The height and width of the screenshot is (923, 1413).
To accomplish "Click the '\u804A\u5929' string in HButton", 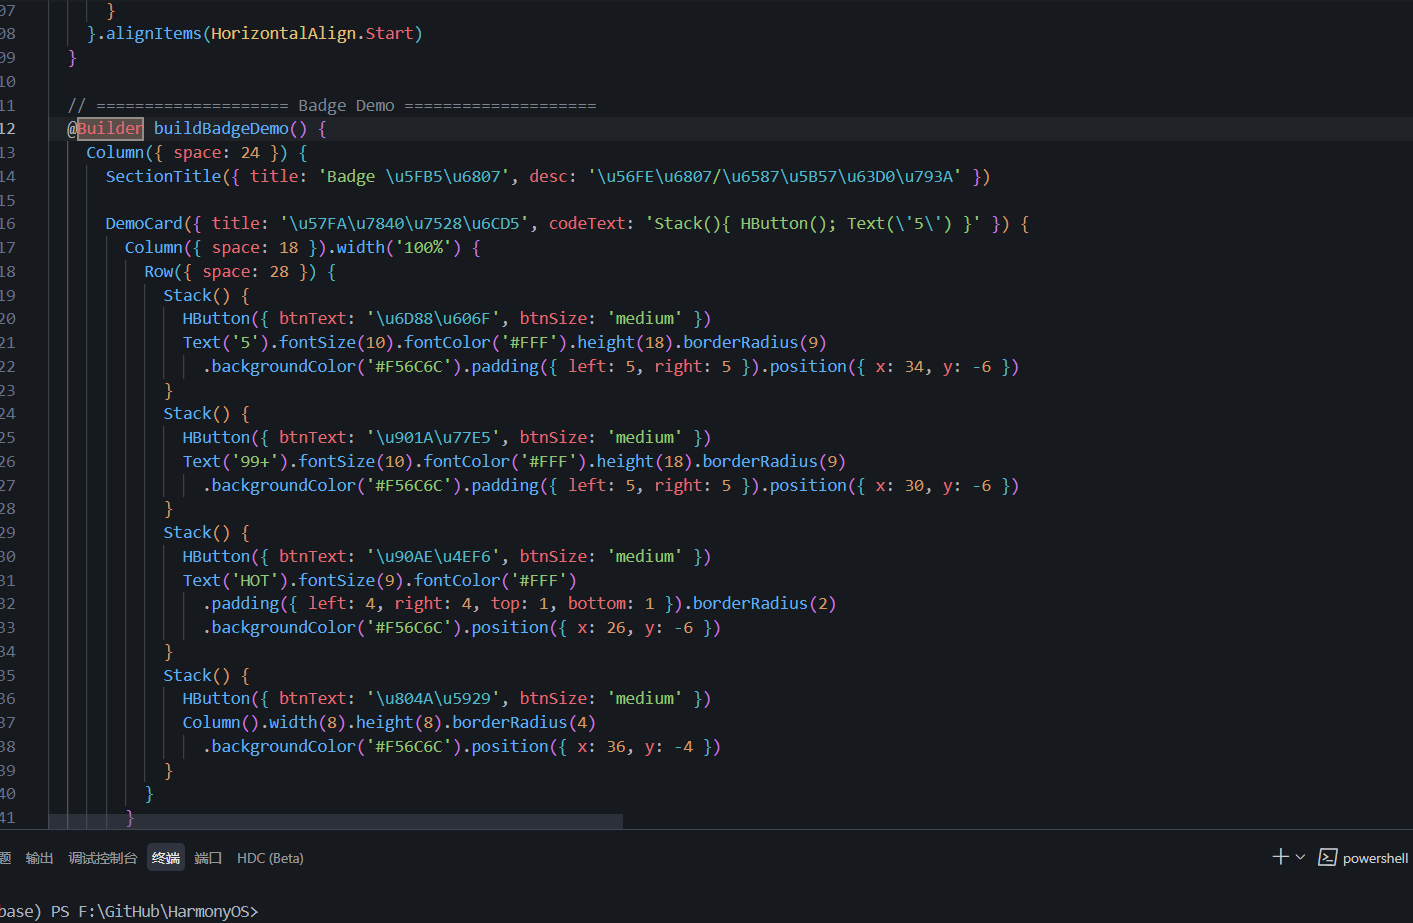I will (433, 698).
